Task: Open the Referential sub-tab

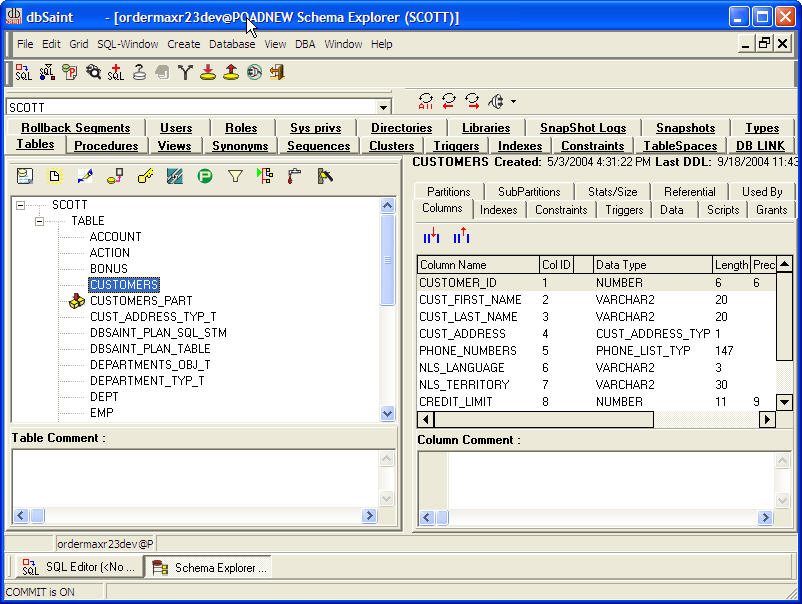Action: [x=689, y=192]
